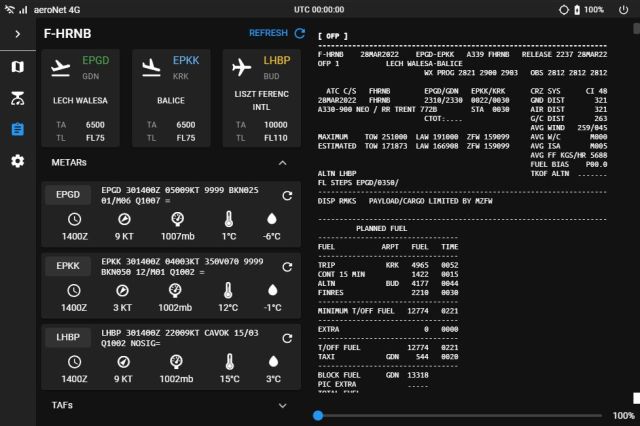Image resolution: width=640 pixels, height=426 pixels.
Task: Click the brightness icon in the status bar
Action: click(563, 9)
